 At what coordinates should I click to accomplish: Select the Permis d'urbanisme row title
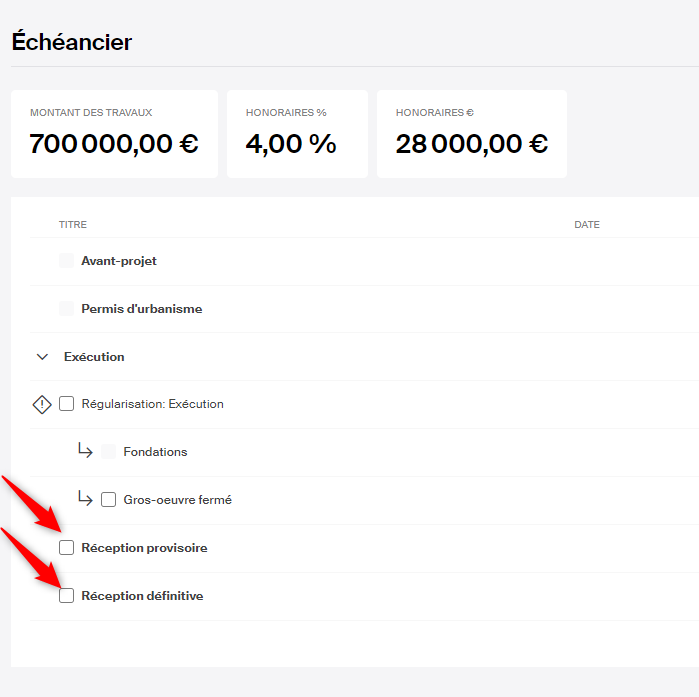(x=141, y=309)
